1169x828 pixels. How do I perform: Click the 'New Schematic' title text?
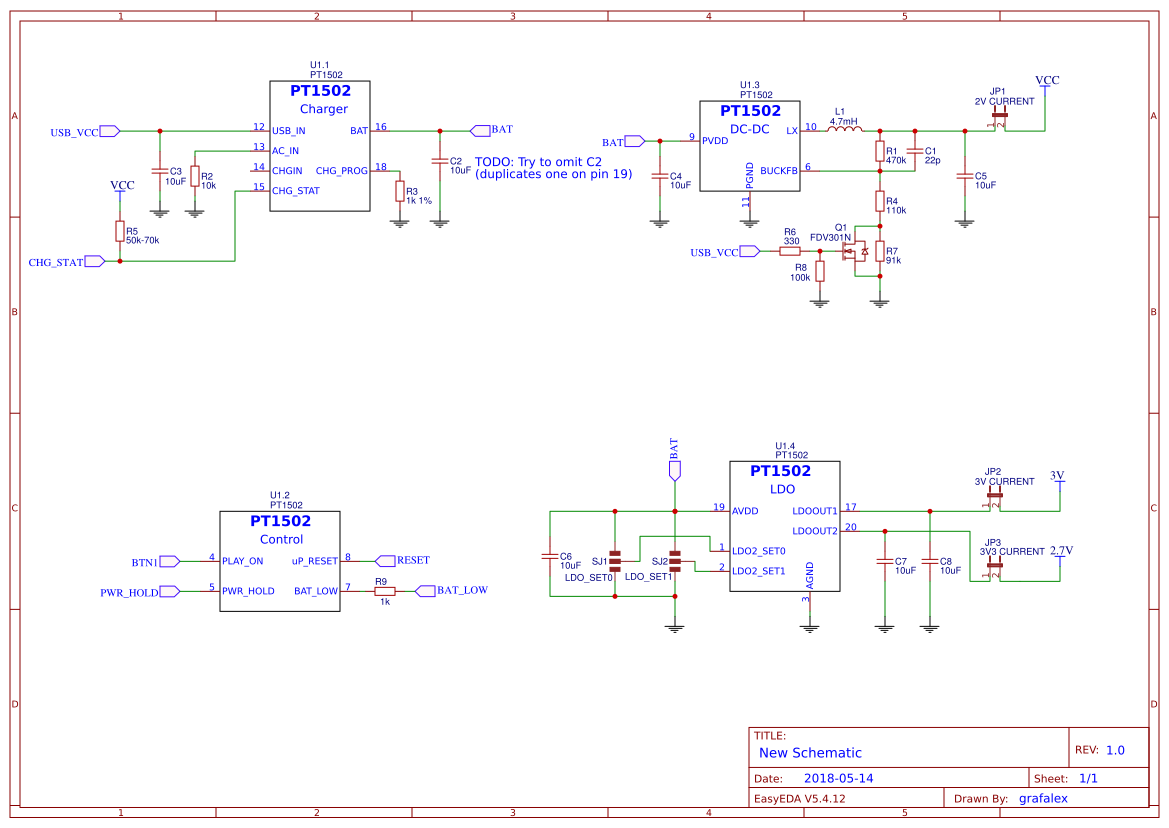(x=810, y=753)
